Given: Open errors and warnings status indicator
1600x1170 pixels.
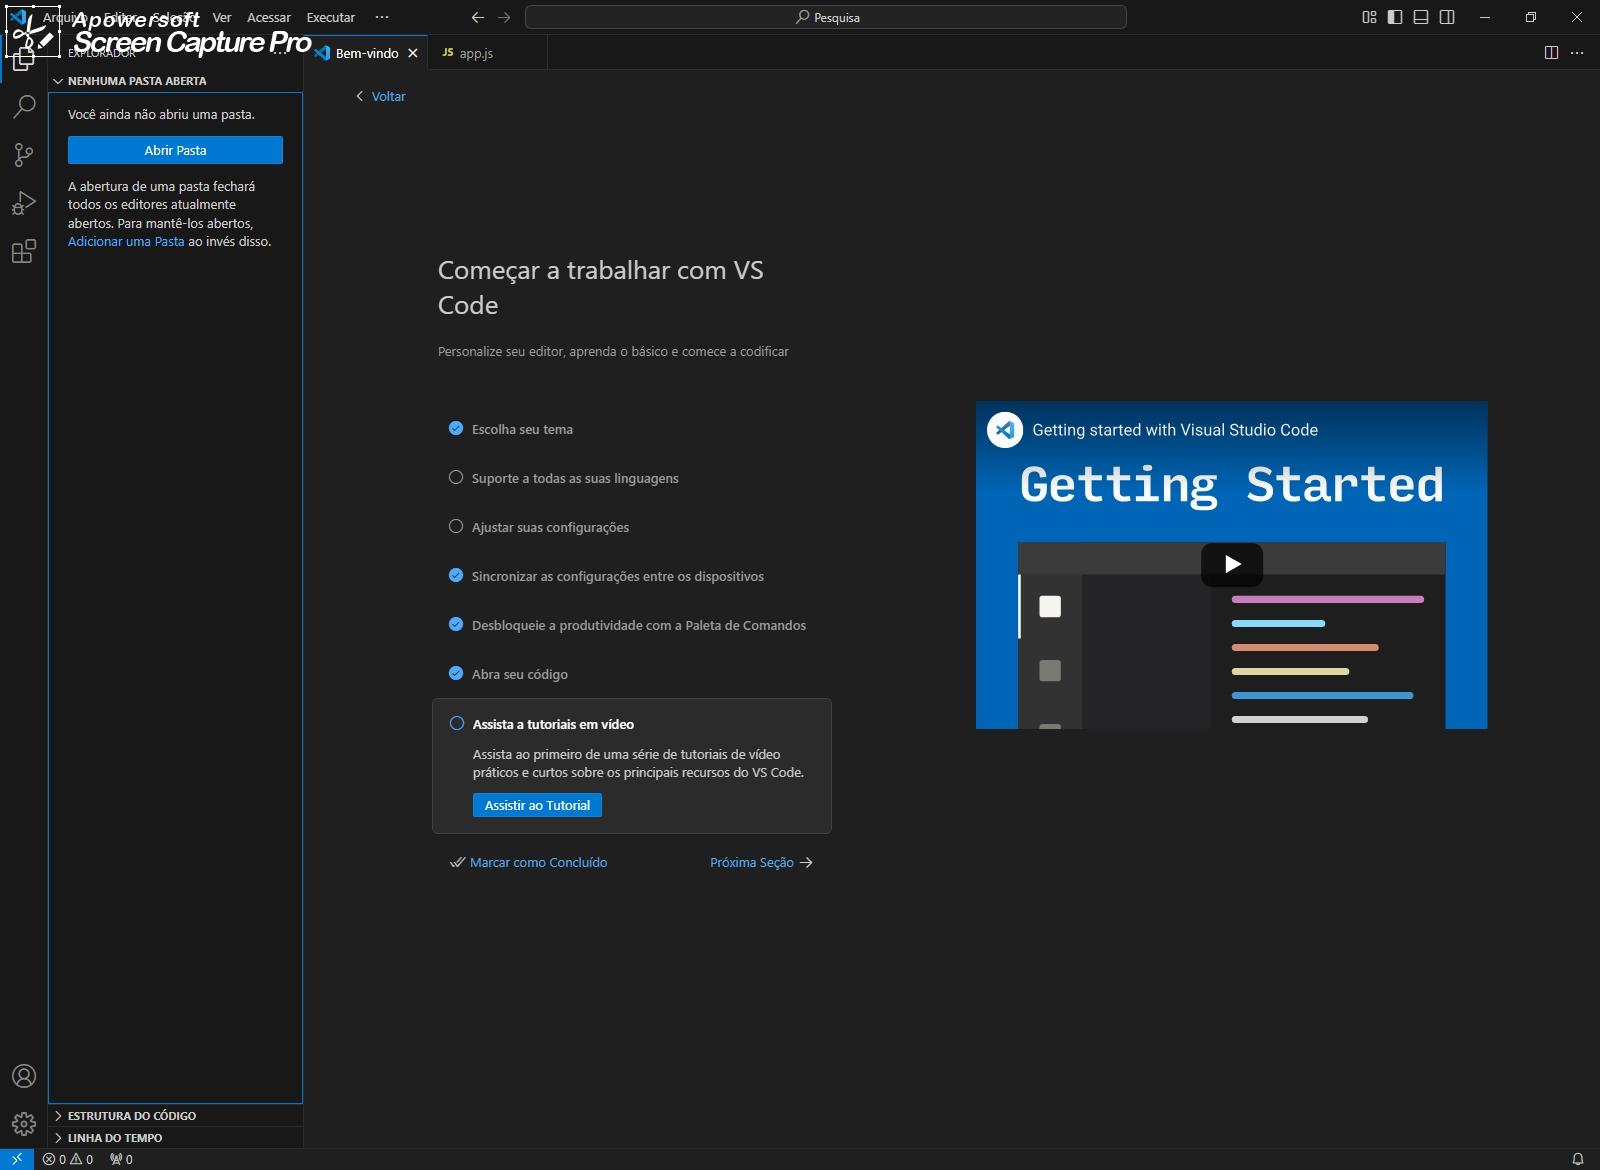Looking at the screenshot, I should [x=68, y=1159].
